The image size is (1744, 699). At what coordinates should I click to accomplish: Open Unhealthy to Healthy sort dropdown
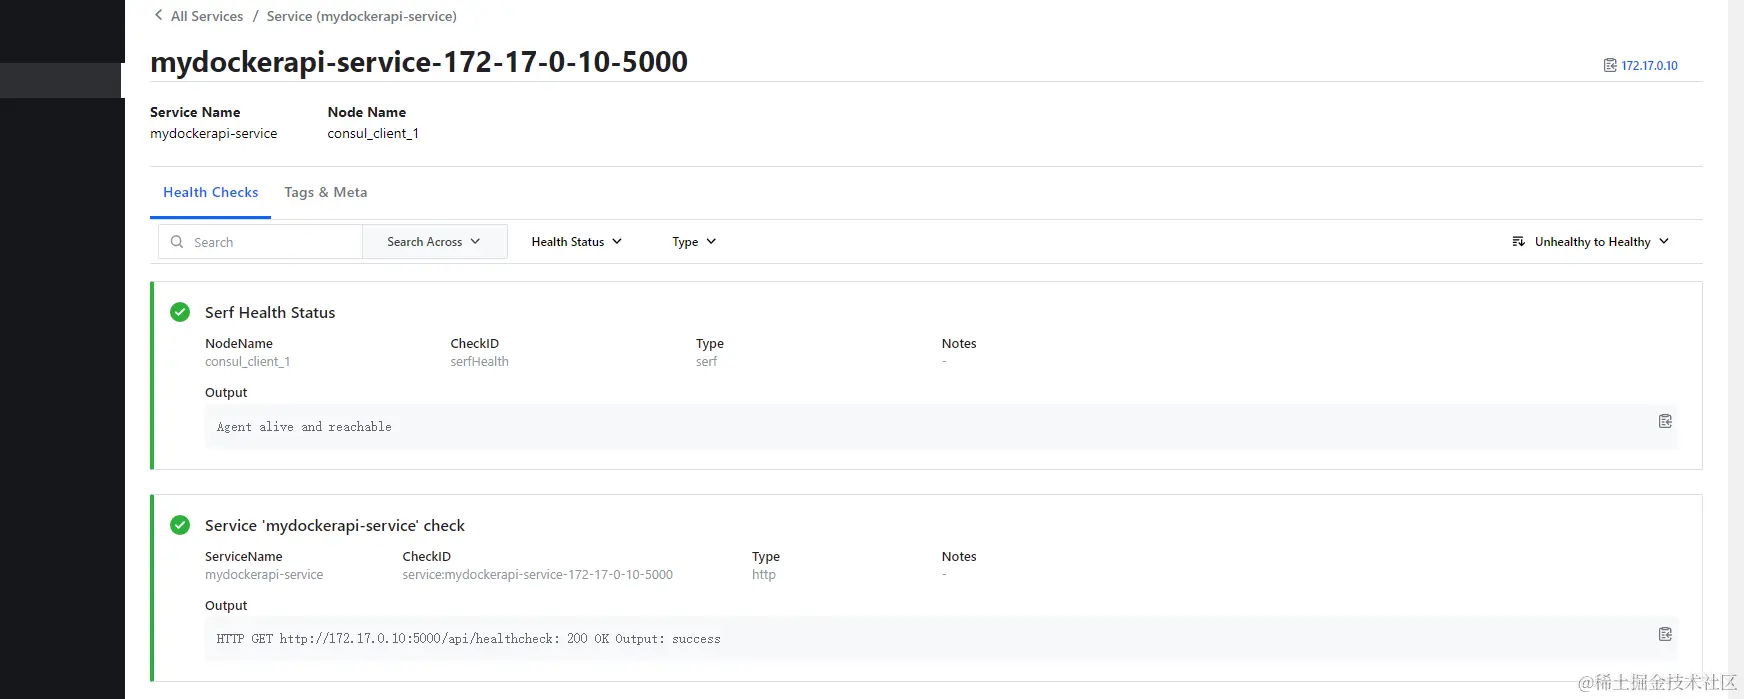pyautogui.click(x=1591, y=242)
